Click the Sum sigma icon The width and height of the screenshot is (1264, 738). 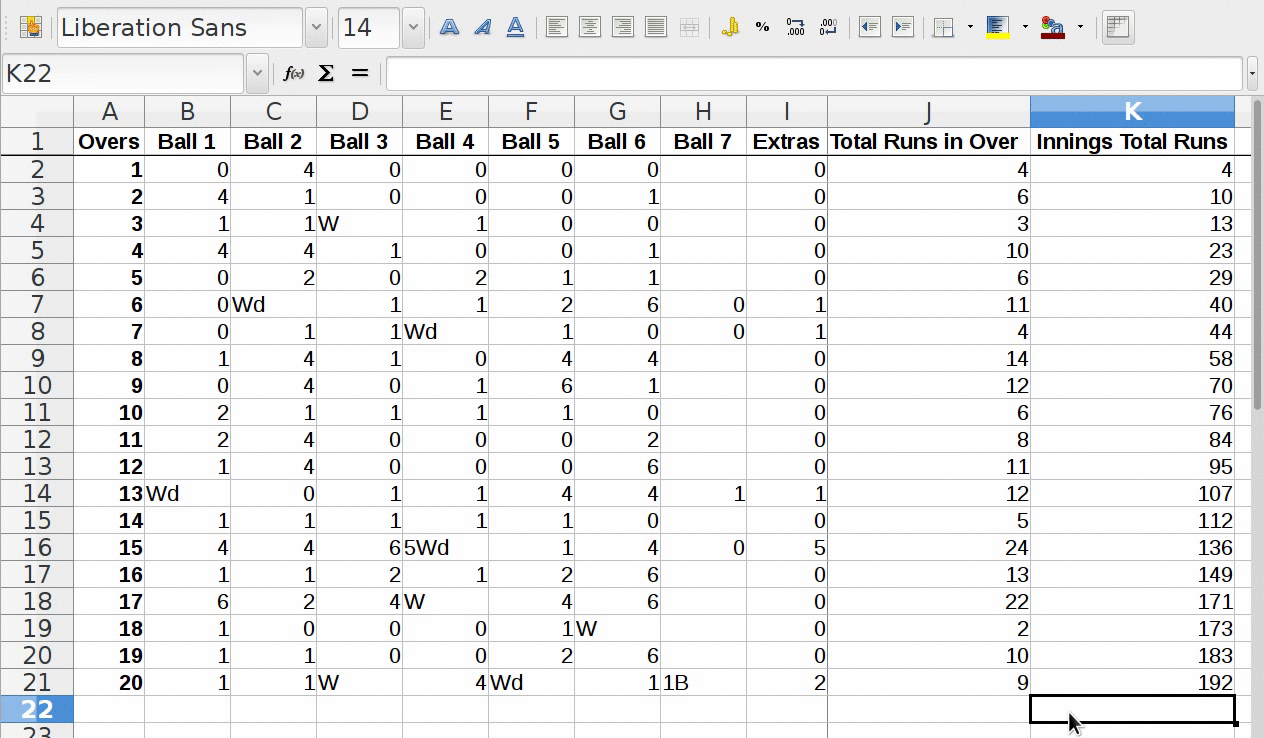tap(326, 73)
